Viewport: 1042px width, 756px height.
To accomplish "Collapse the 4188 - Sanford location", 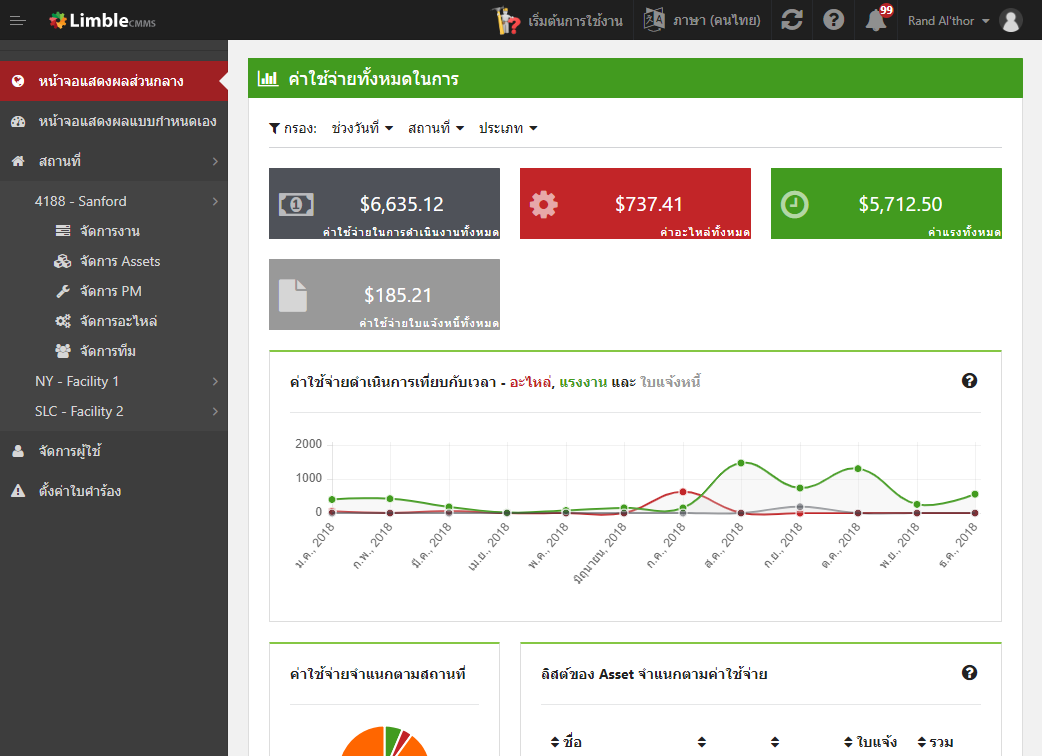I will pos(215,201).
